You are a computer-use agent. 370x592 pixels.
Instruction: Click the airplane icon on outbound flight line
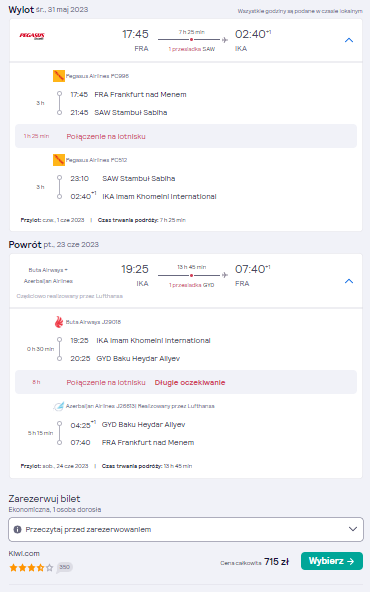225,40
